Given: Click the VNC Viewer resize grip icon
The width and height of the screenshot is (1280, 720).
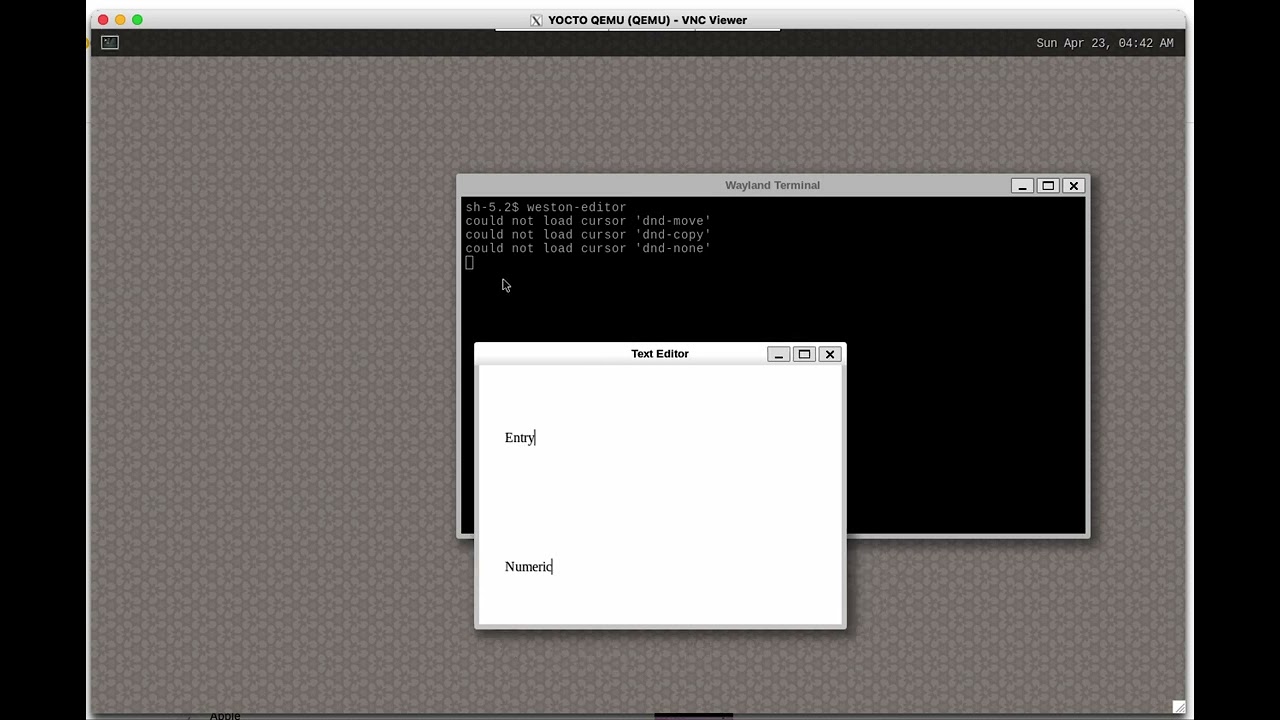Looking at the screenshot, I should click(1179, 707).
